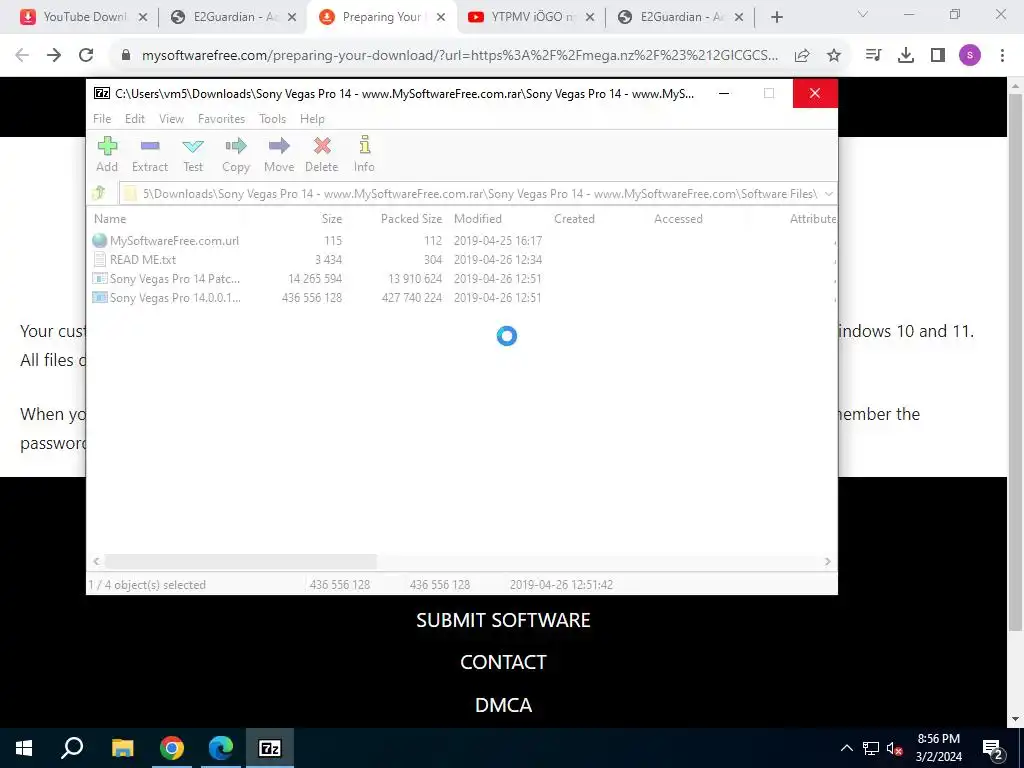Viewport: 1024px width, 768px height.
Task: Click the muted volume tray icon
Action: click(x=894, y=748)
